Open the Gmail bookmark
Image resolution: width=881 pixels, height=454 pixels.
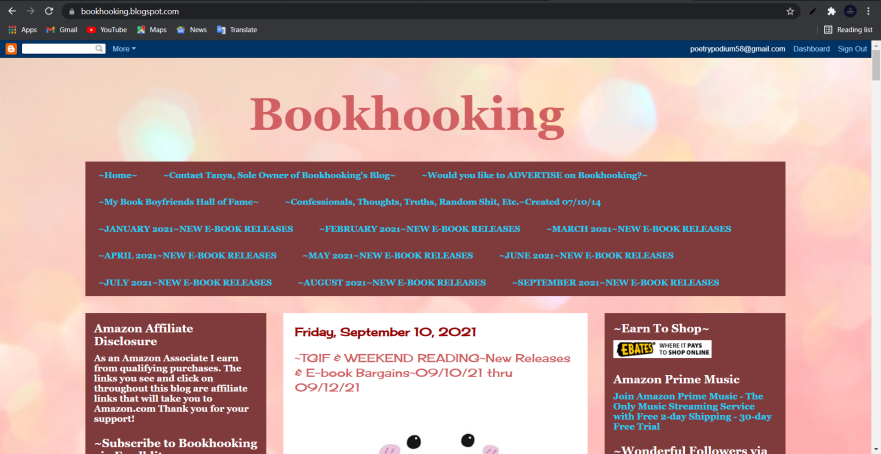(x=62, y=30)
